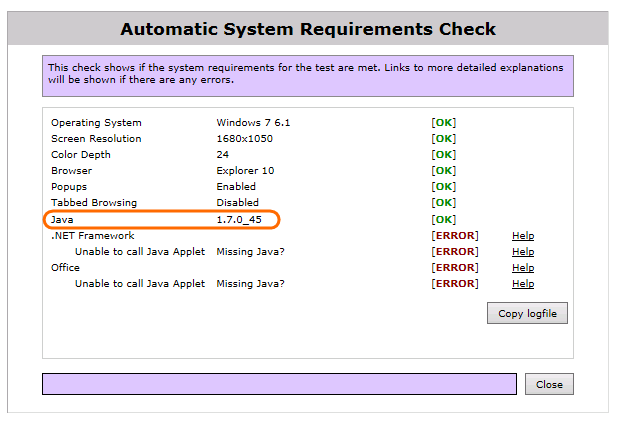This screenshot has width=617, height=421.
Task: Click the OK status for Popups
Action: [443, 187]
